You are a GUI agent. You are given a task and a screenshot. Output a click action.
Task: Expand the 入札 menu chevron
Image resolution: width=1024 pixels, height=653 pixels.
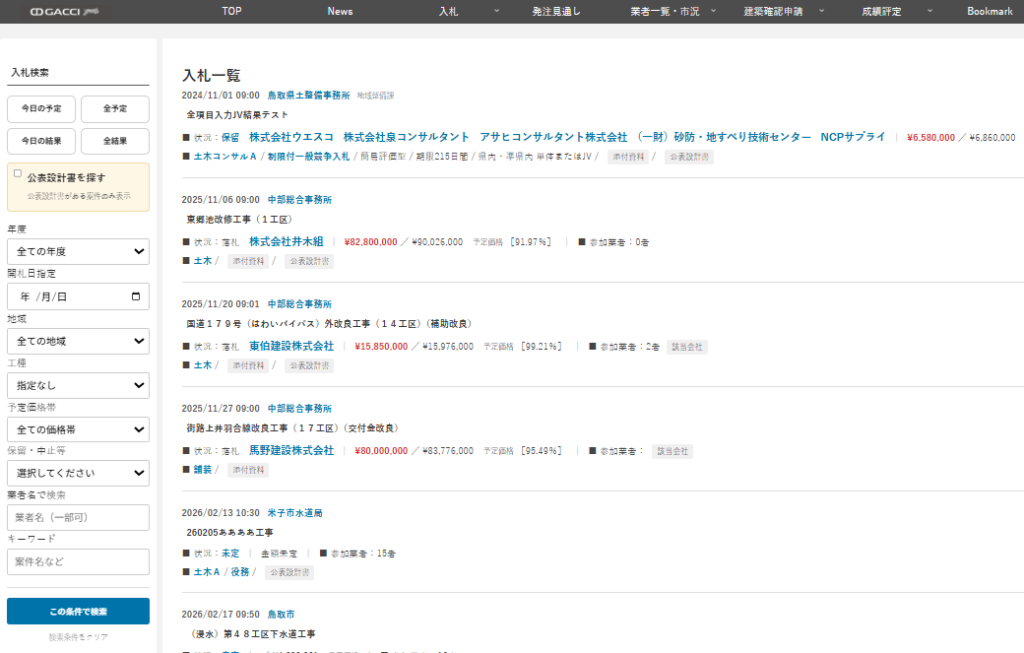(x=497, y=12)
